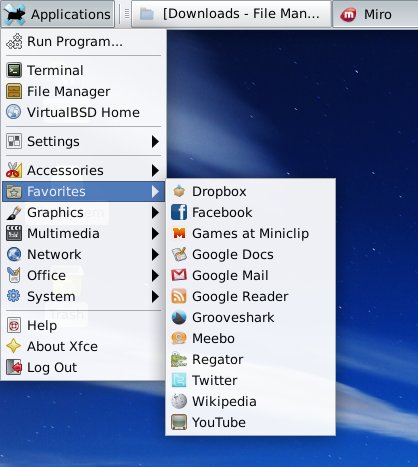Click the Help text label

[42, 326]
